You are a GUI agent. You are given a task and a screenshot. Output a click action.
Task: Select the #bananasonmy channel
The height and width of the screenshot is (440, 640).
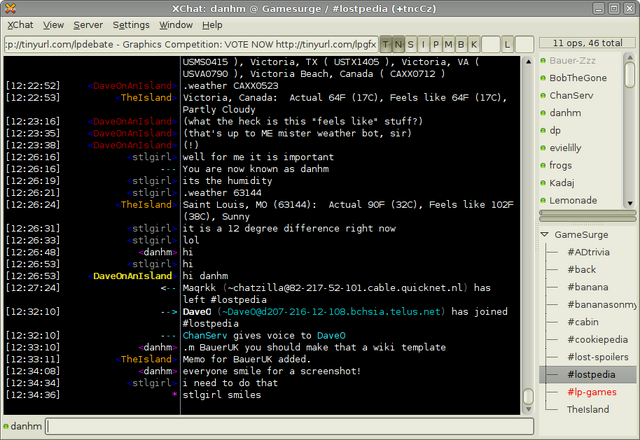(x=602, y=304)
